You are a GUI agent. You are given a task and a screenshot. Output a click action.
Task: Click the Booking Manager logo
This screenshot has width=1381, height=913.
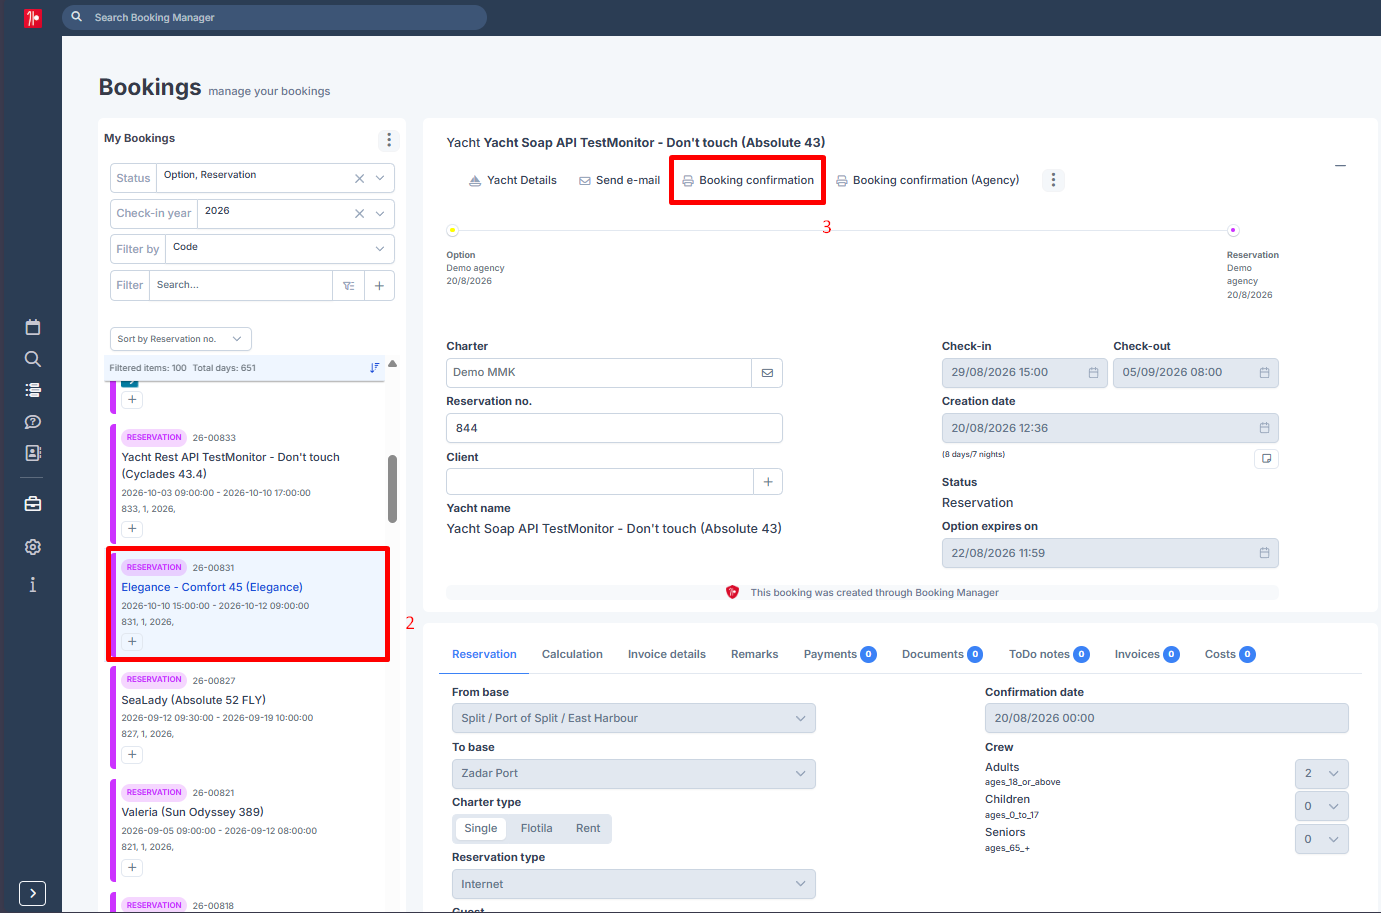(x=33, y=18)
